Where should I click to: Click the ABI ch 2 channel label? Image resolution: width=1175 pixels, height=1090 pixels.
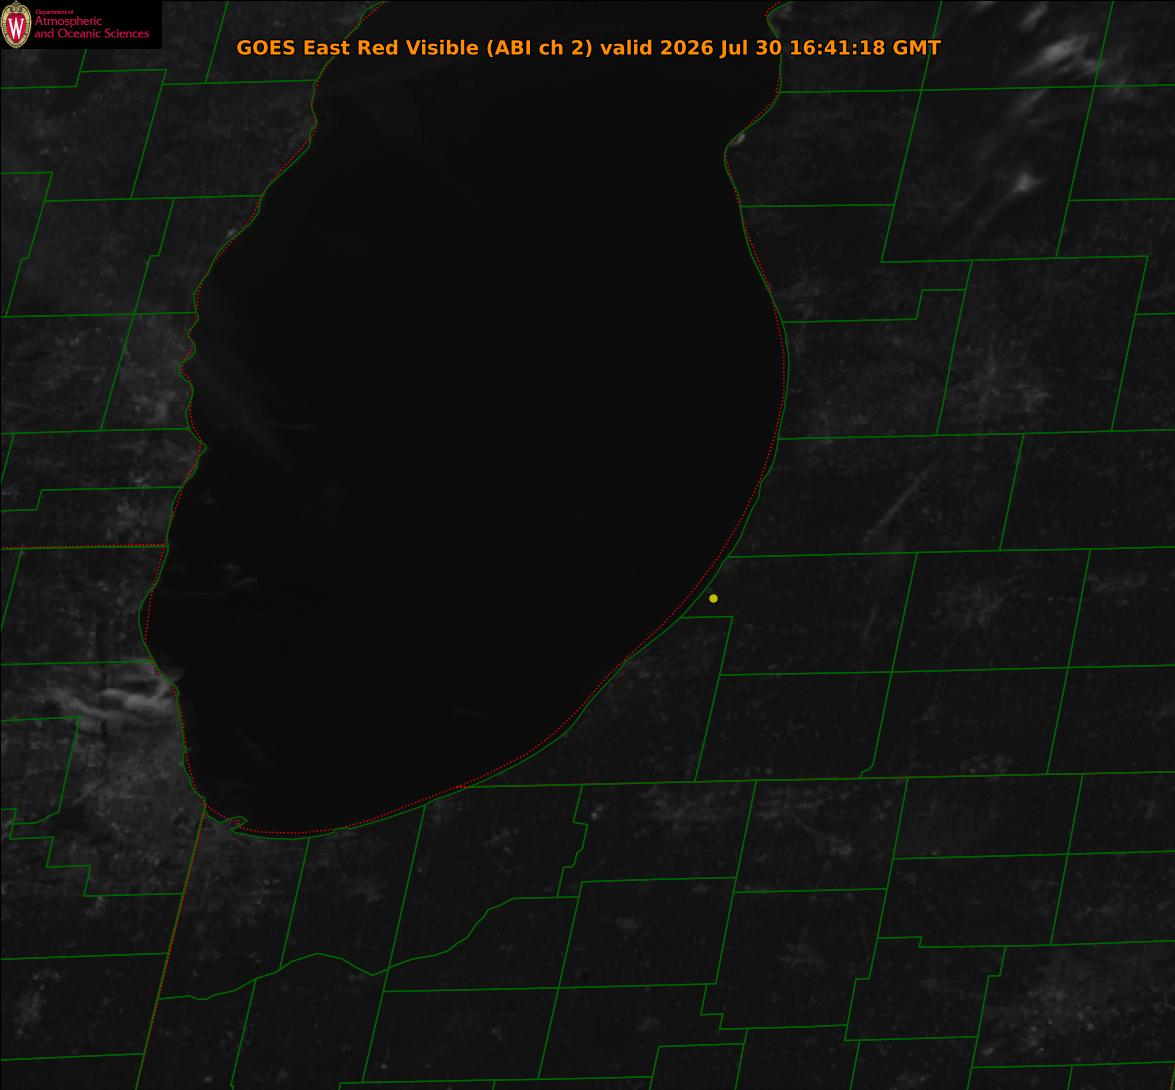click(539, 47)
